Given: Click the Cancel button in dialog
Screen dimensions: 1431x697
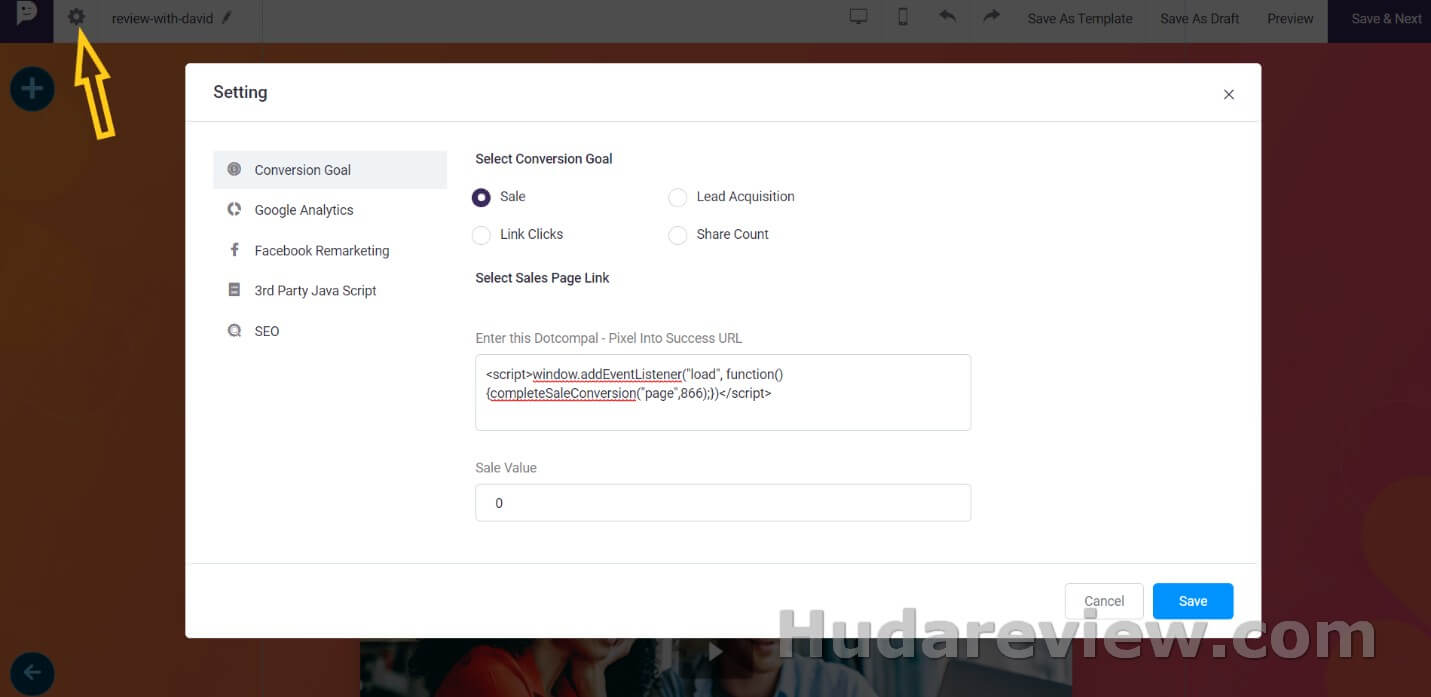Looking at the screenshot, I should [1104, 601].
